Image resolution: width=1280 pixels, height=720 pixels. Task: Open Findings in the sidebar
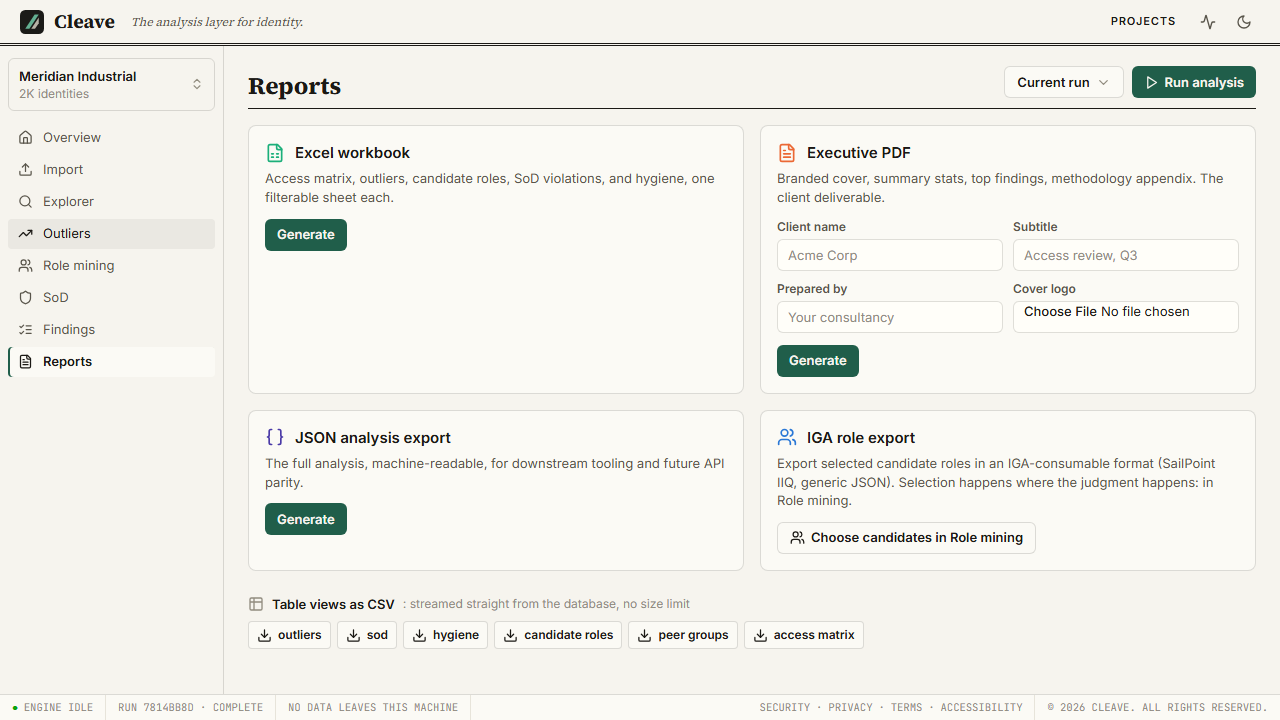[x=111, y=329]
